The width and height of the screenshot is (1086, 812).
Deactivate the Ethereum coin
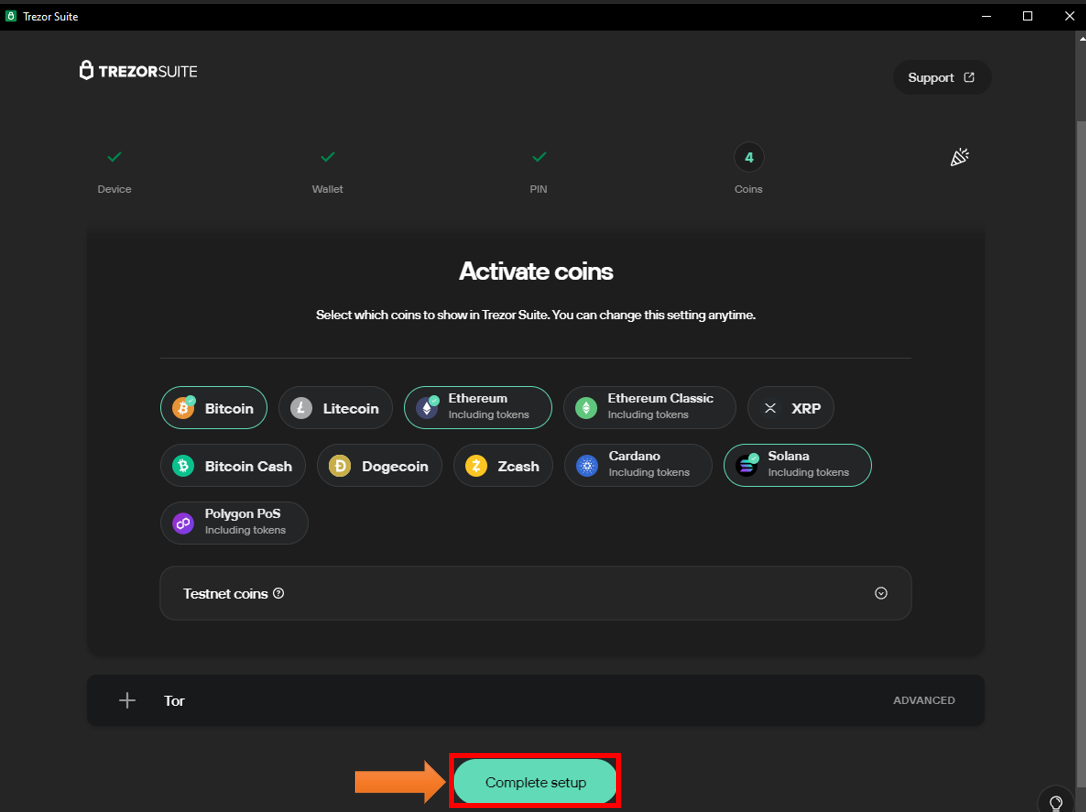pos(478,407)
